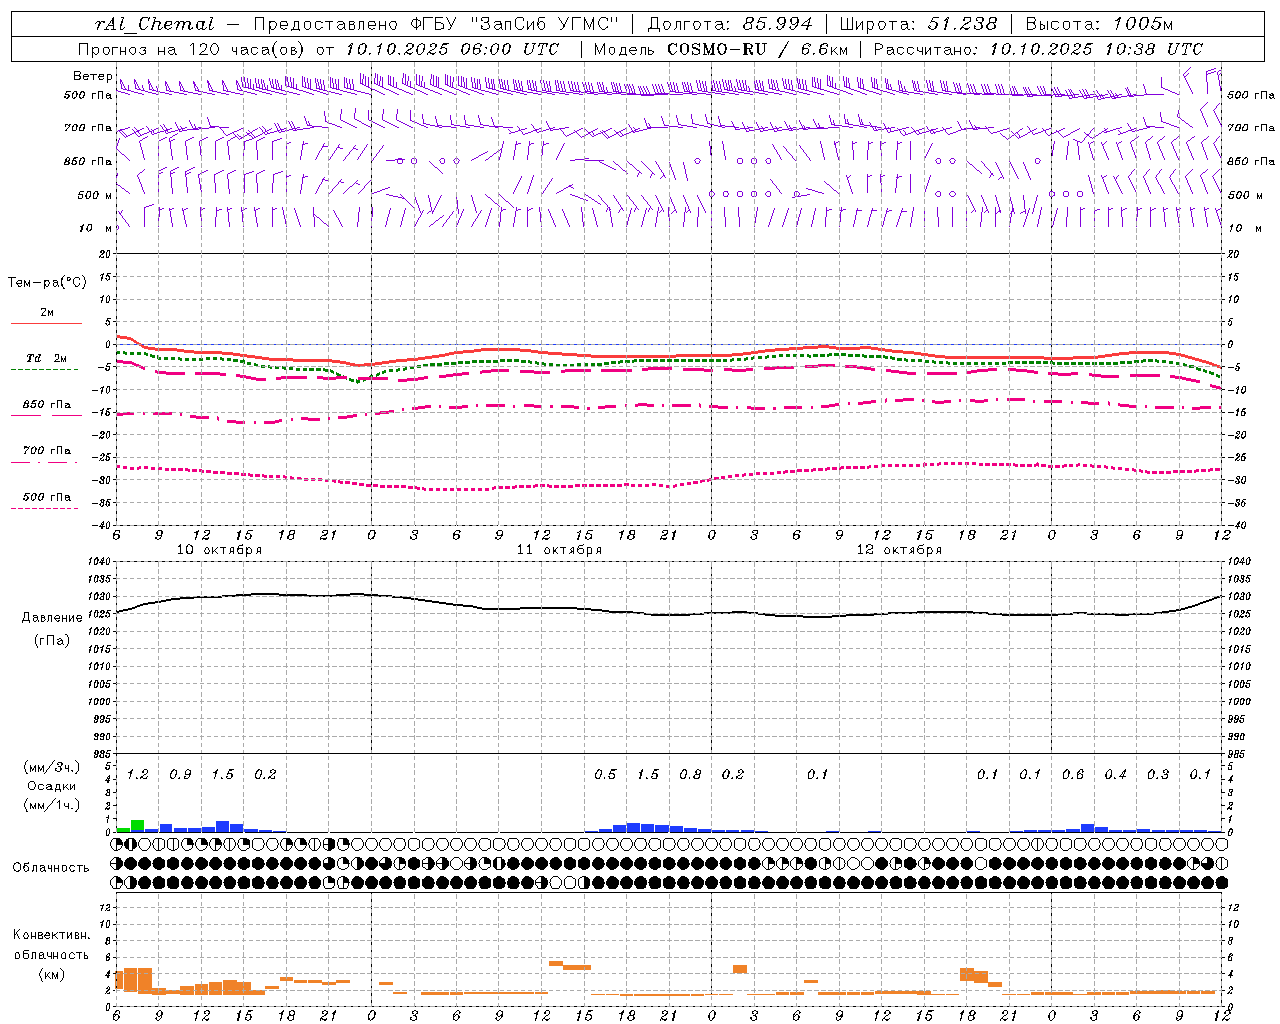The width and height of the screenshot is (1280, 1024).
Task: Click the Тем-ра(°C) panel label
Action: click(x=48, y=283)
